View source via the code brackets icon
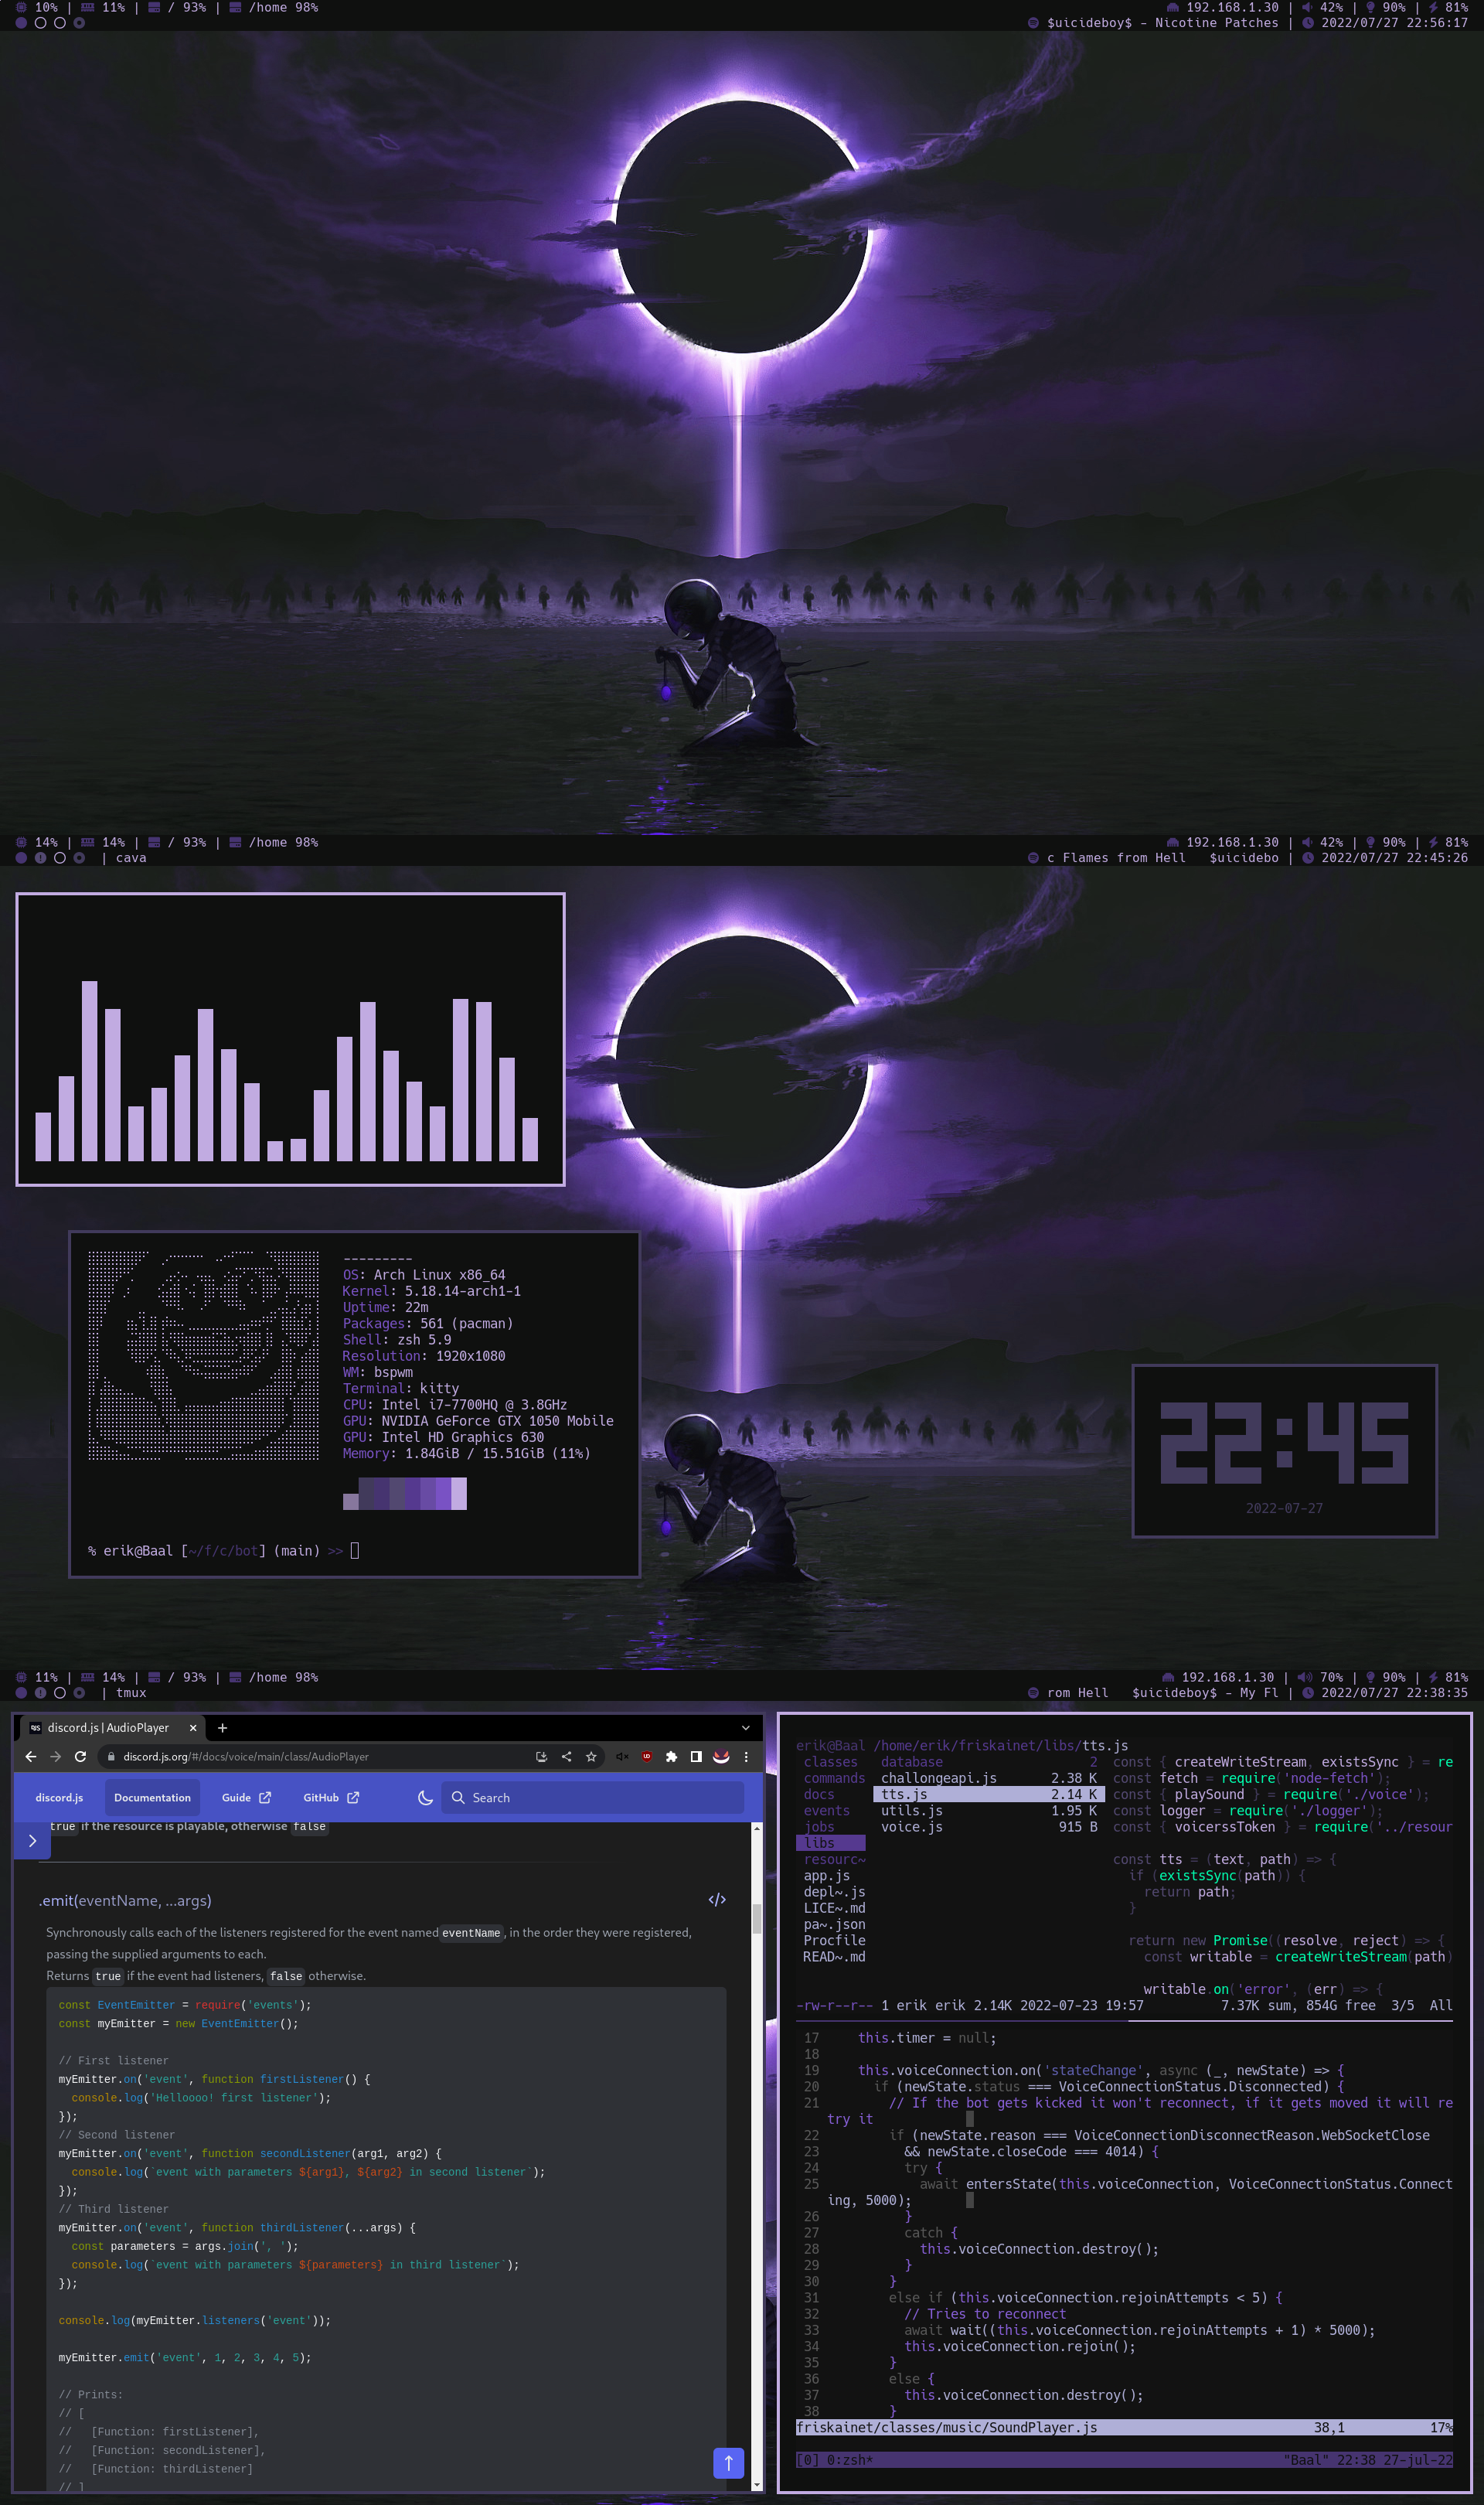The image size is (1484, 2505). [717, 1899]
